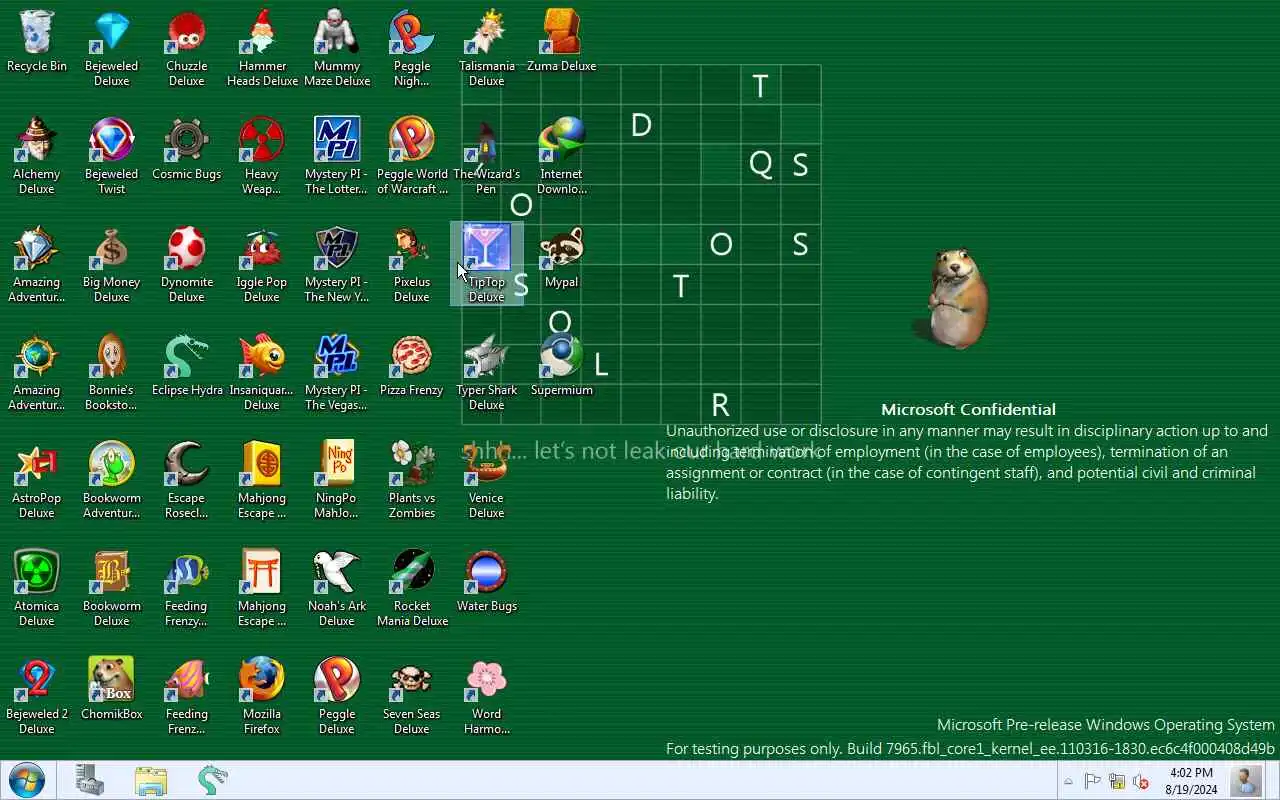Open the muted volume tray icon
The height and width of the screenshot is (800, 1280).
pyautogui.click(x=1141, y=782)
